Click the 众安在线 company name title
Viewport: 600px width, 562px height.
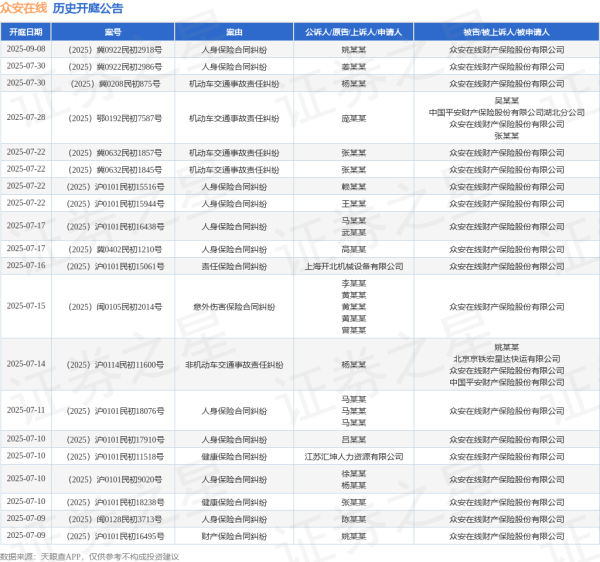click(24, 9)
